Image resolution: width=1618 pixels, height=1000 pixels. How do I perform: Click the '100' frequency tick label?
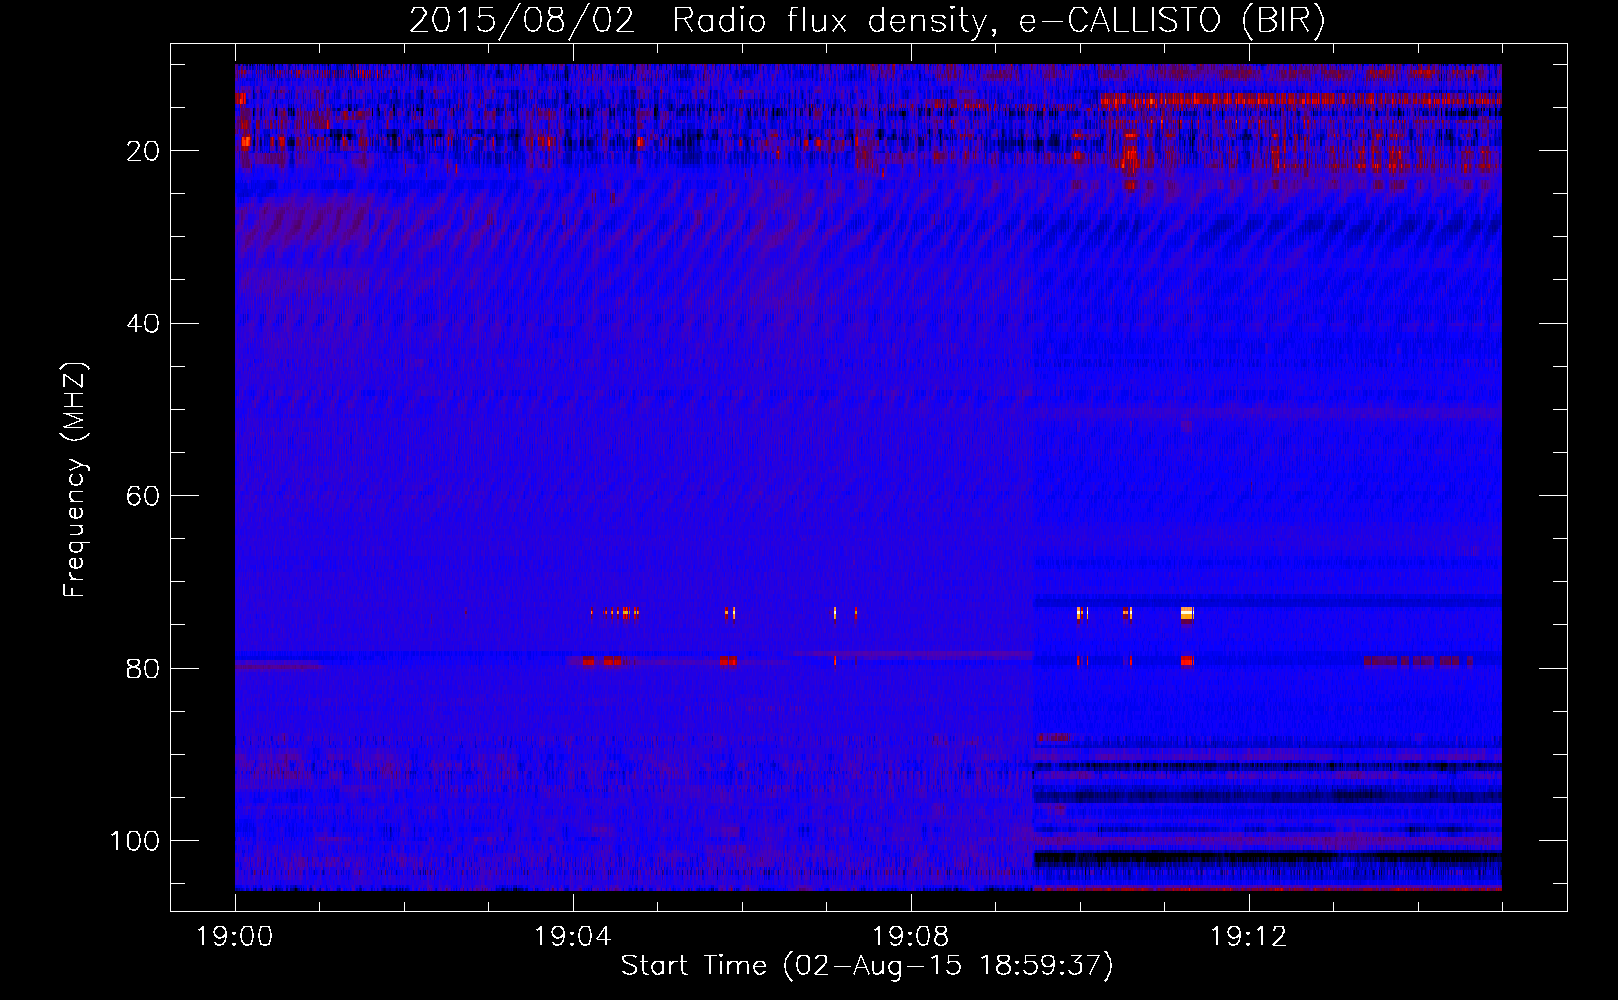(x=135, y=841)
